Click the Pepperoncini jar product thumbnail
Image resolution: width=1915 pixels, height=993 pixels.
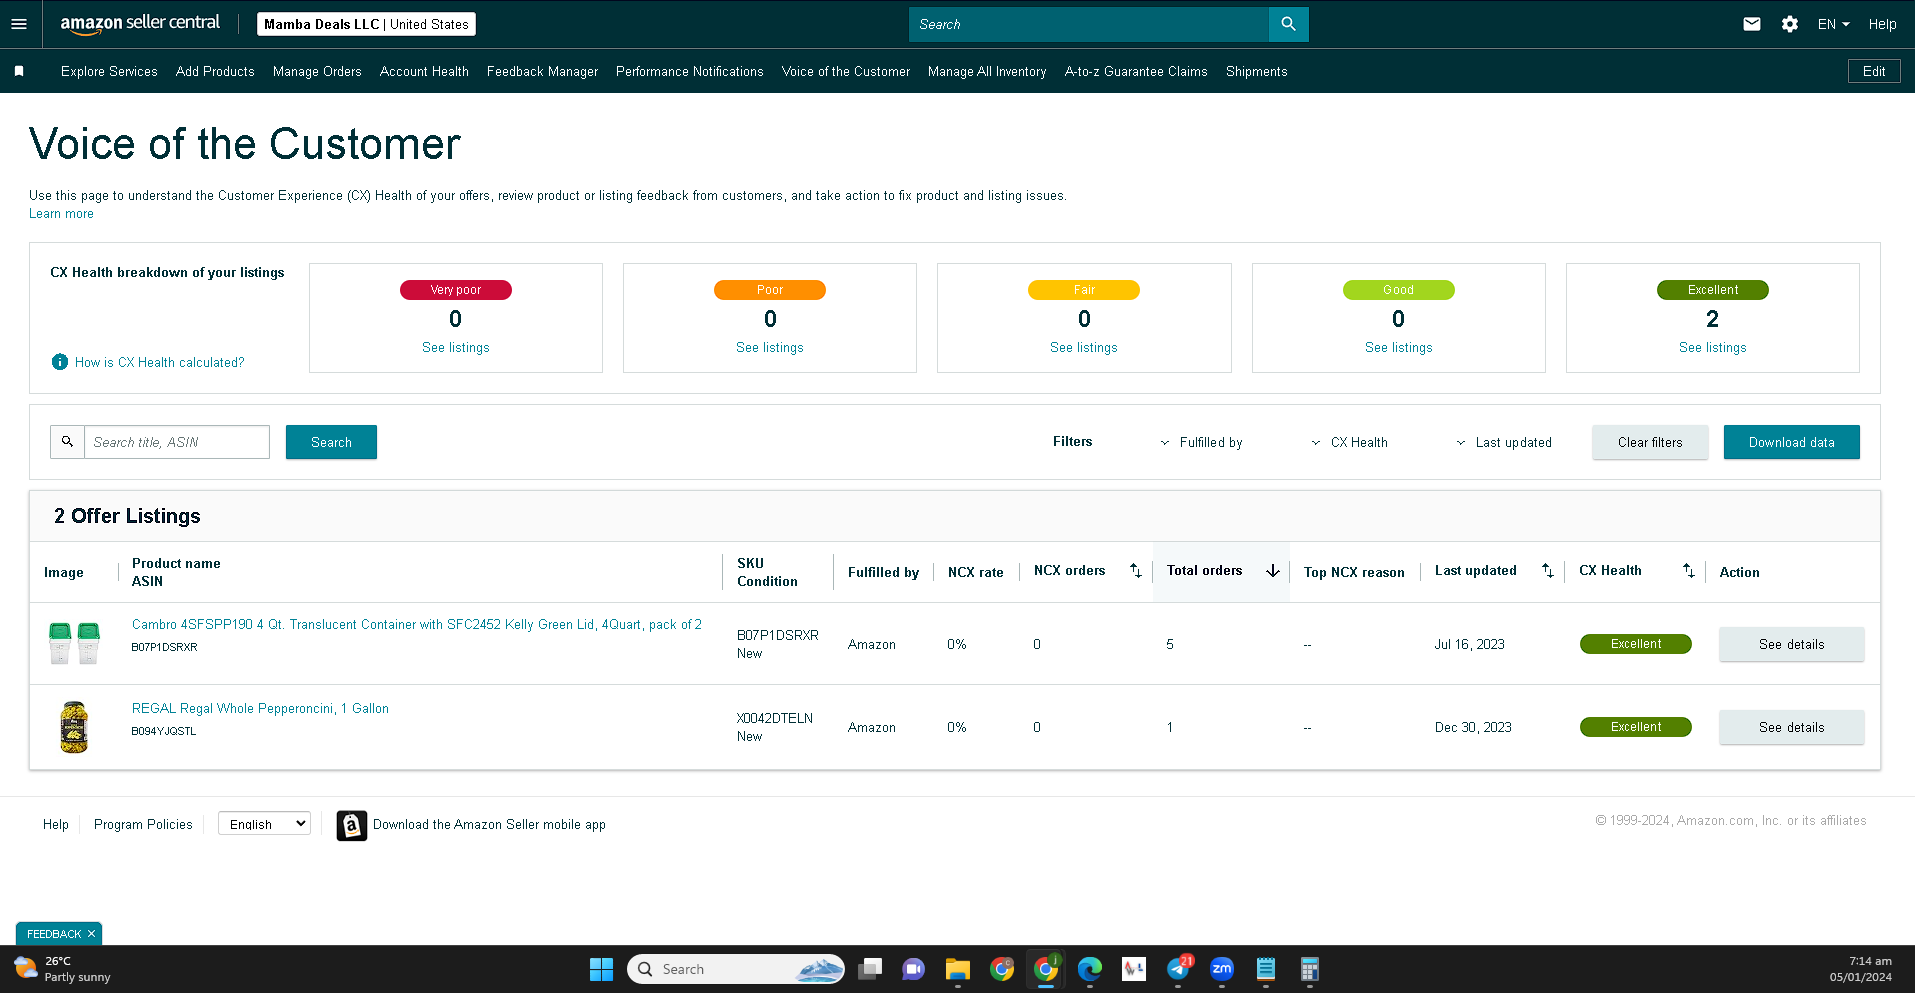74,727
